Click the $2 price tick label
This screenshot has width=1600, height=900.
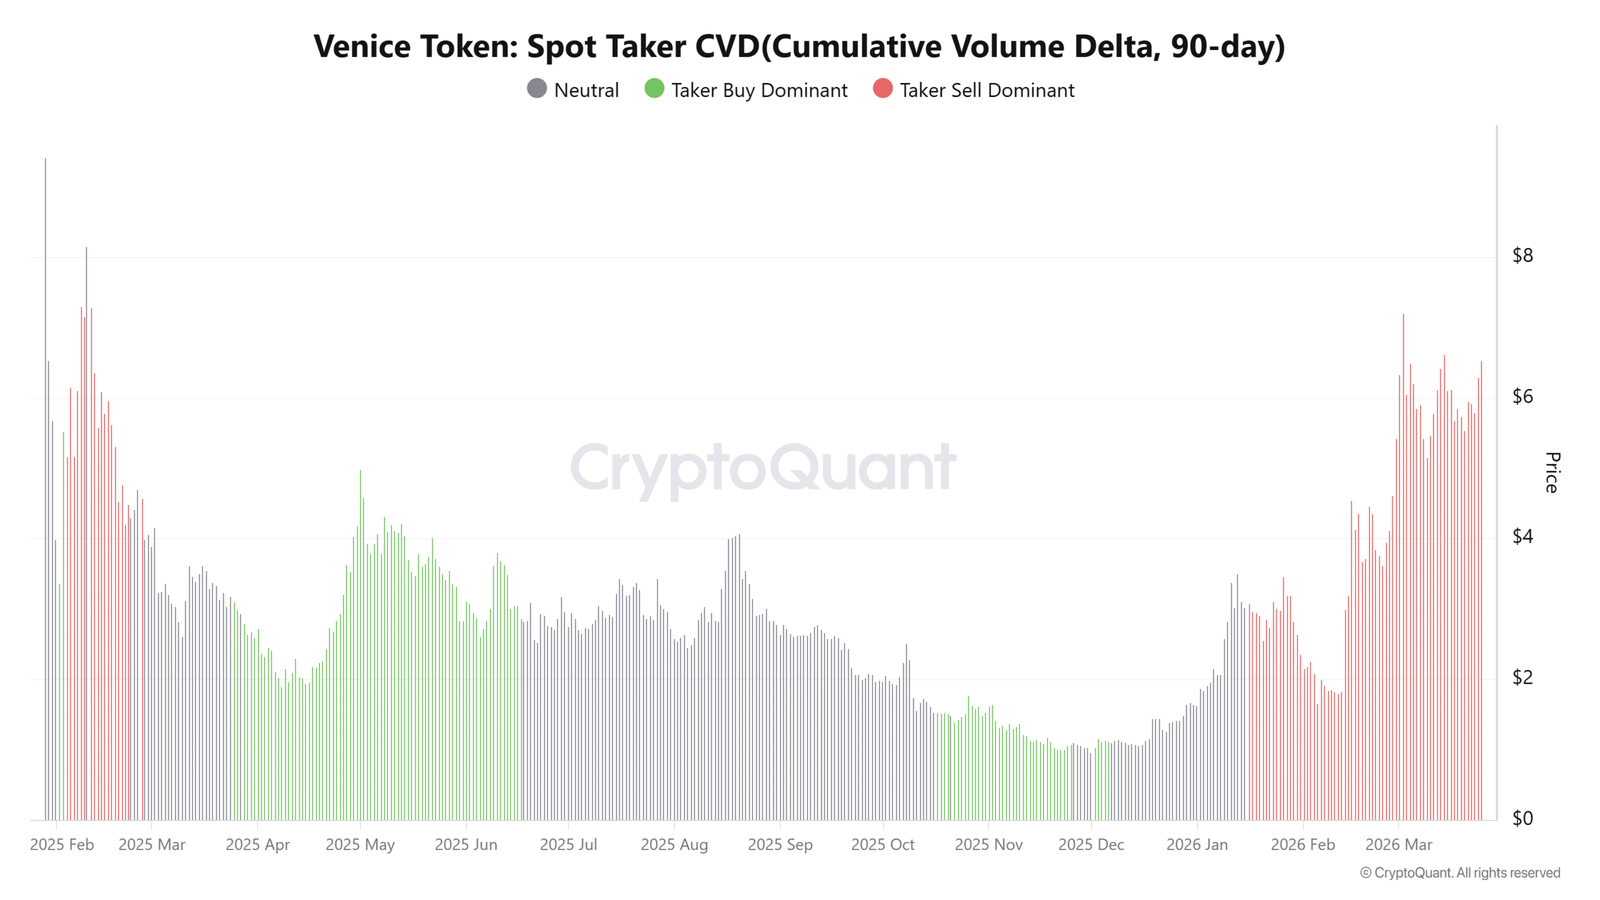(x=1522, y=678)
